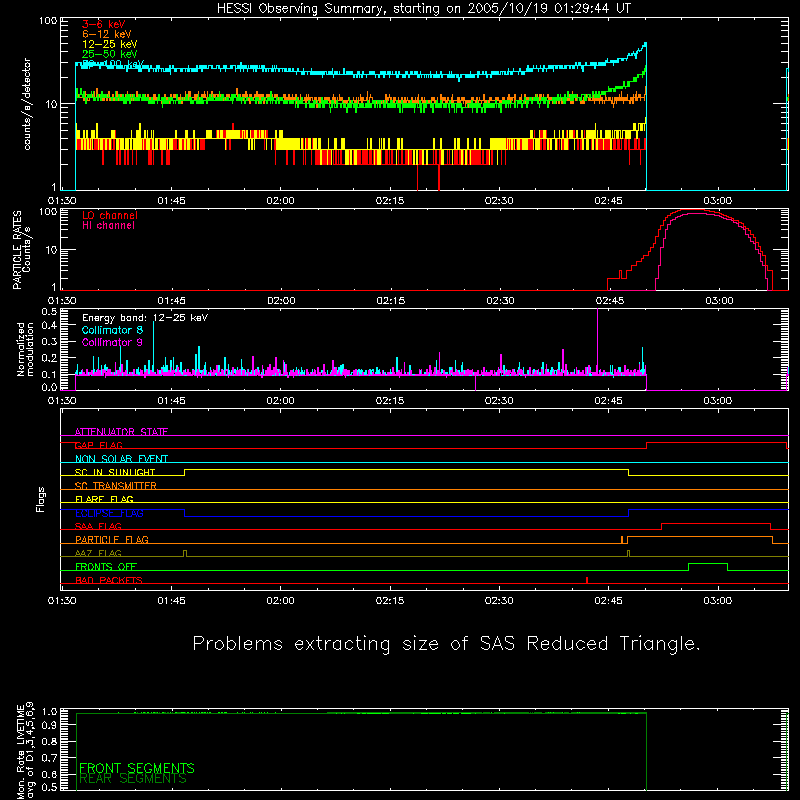Screen dimensions: 800x800
Task: Click the 10 label on the particle rates axis
Action: click(51, 251)
